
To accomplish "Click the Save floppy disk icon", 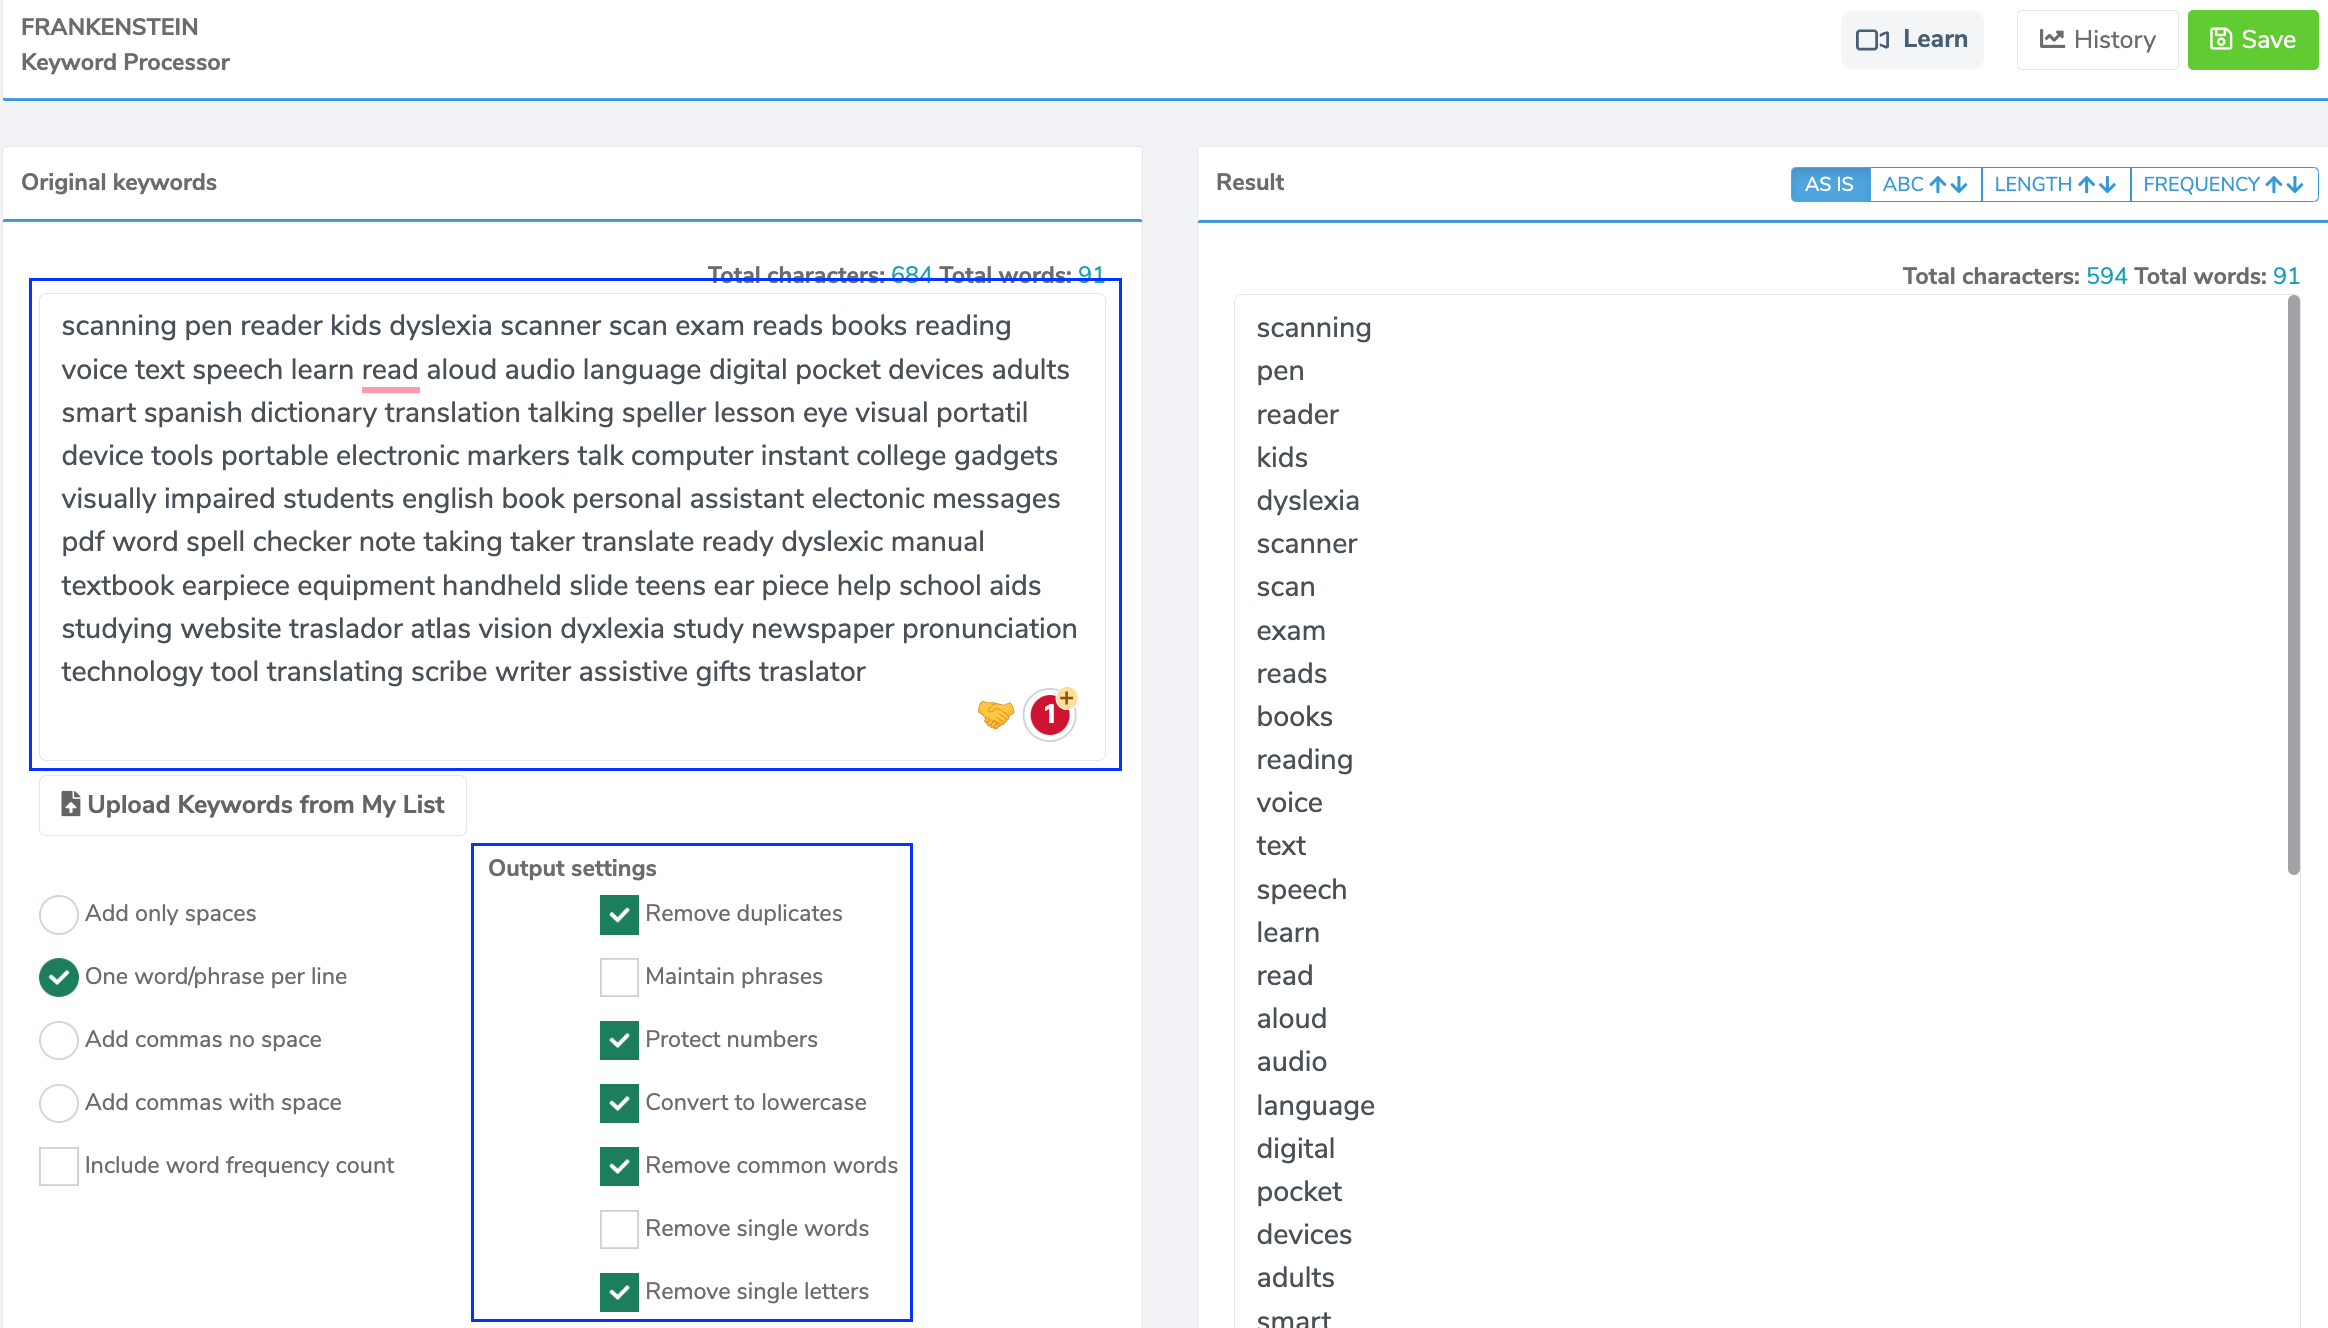I will 2220,39.
